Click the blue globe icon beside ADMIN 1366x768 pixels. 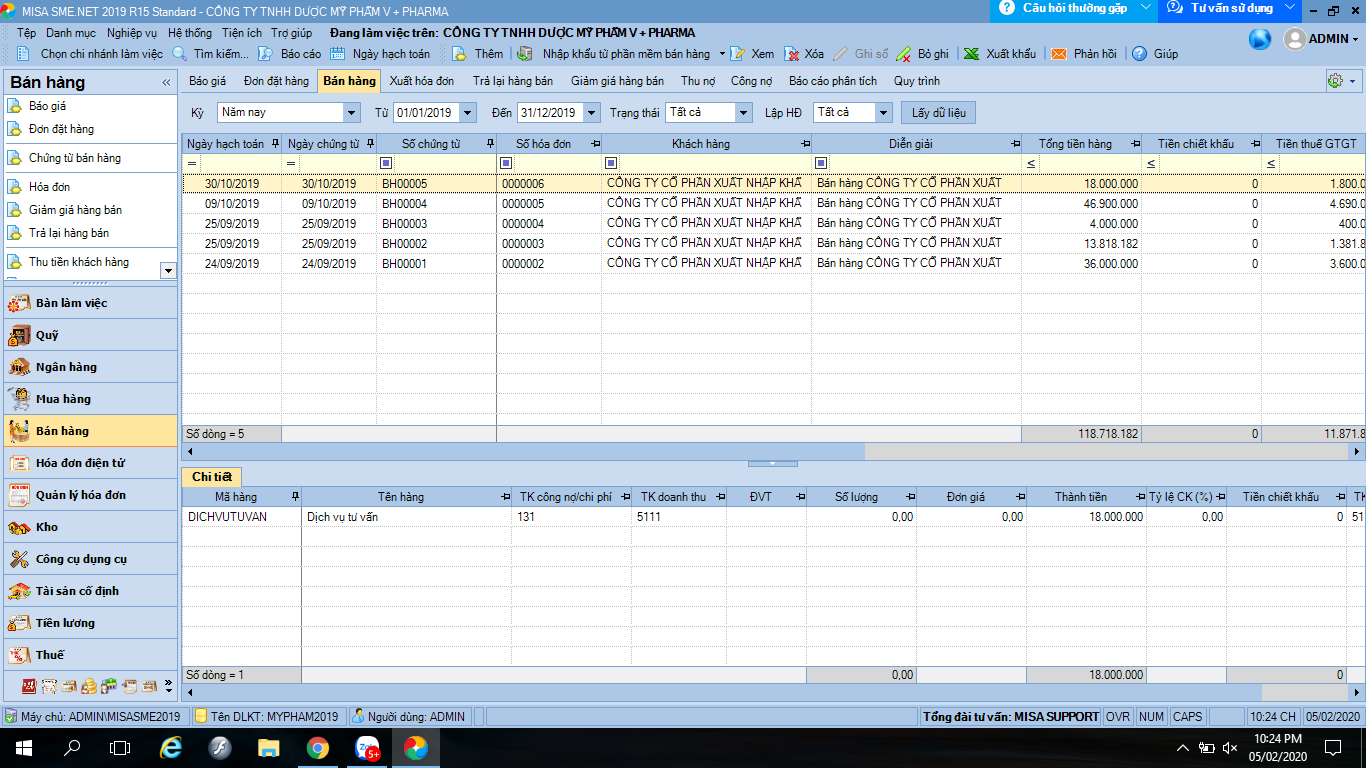pyautogui.click(x=1260, y=39)
